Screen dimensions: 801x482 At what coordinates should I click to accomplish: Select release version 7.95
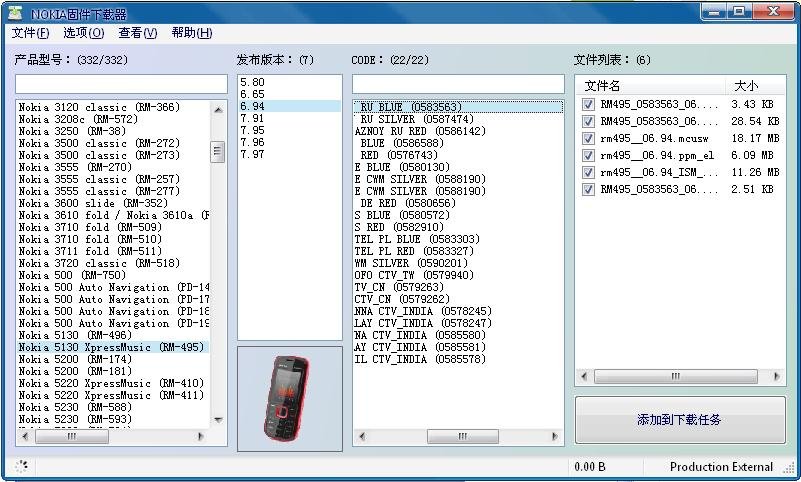290,130
